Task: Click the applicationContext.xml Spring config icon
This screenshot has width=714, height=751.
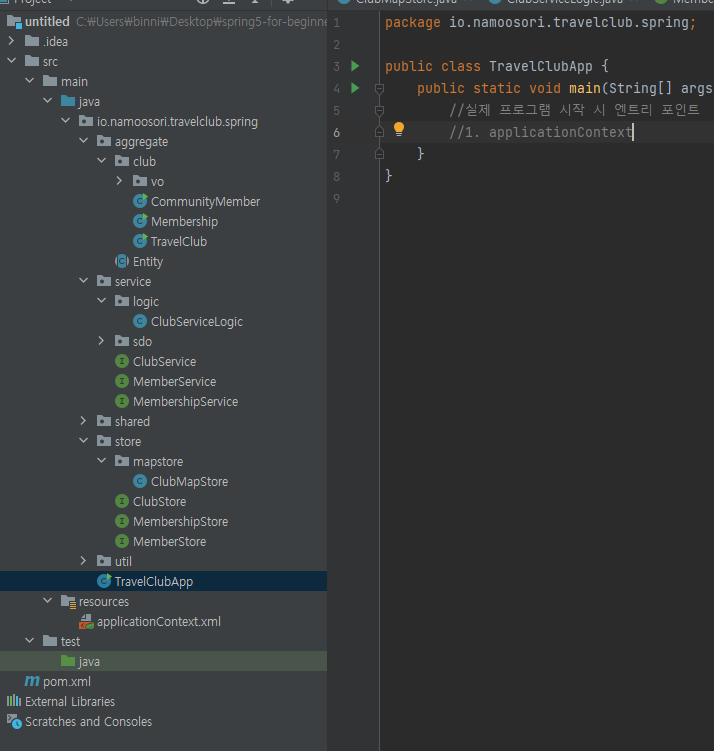Action: tap(86, 622)
